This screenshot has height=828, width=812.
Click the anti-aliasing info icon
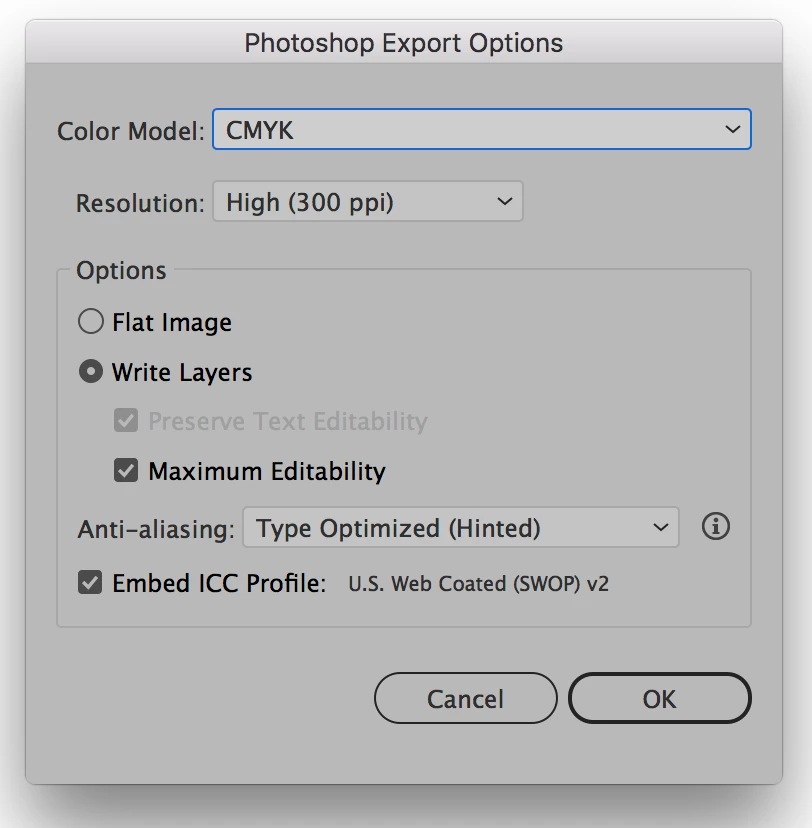pos(715,527)
